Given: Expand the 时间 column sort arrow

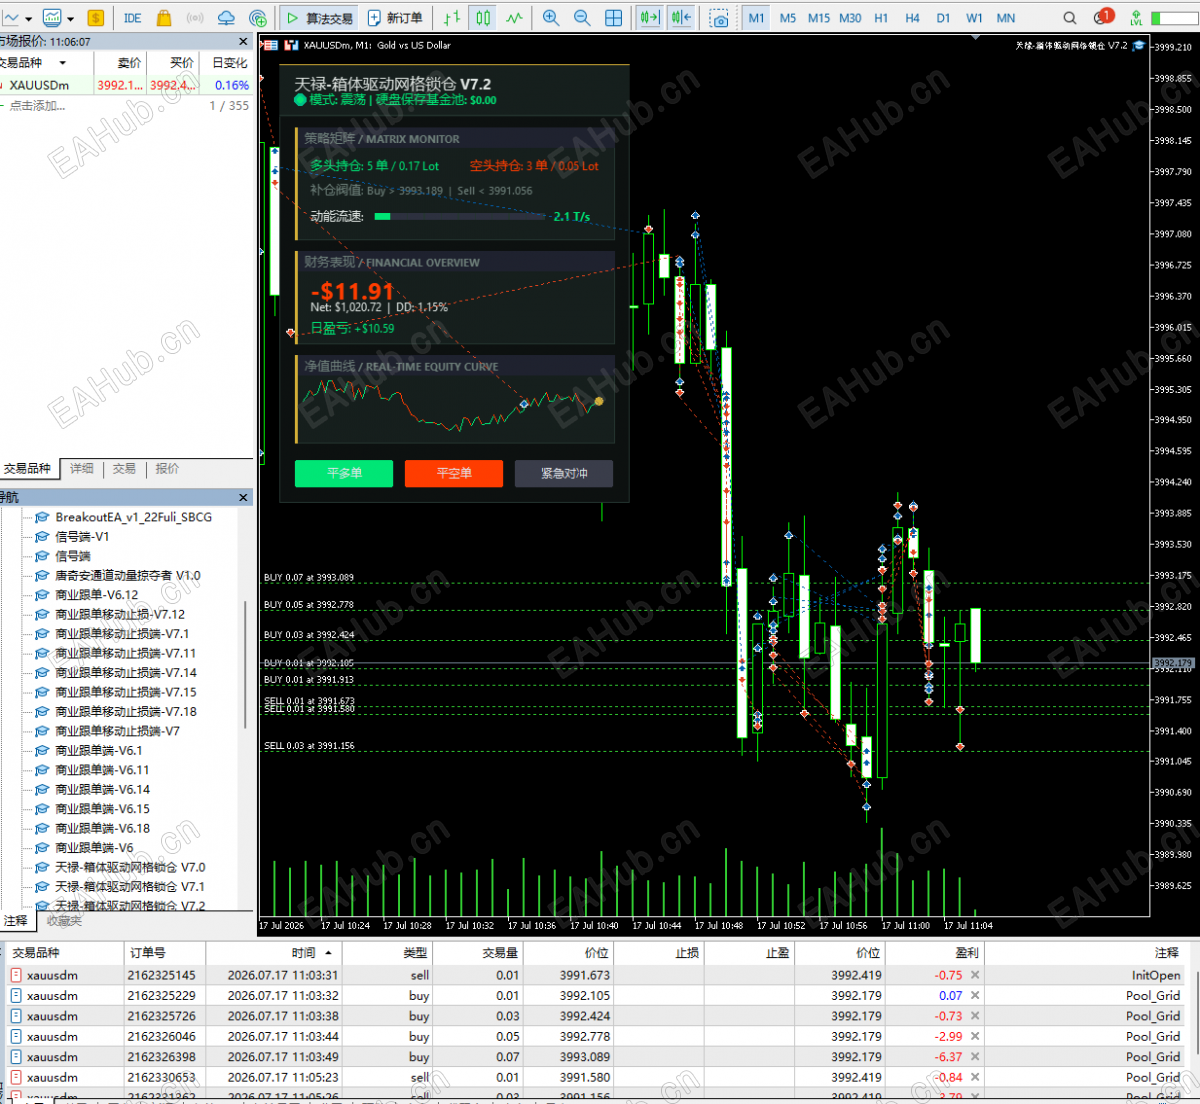Looking at the screenshot, I should [328, 953].
